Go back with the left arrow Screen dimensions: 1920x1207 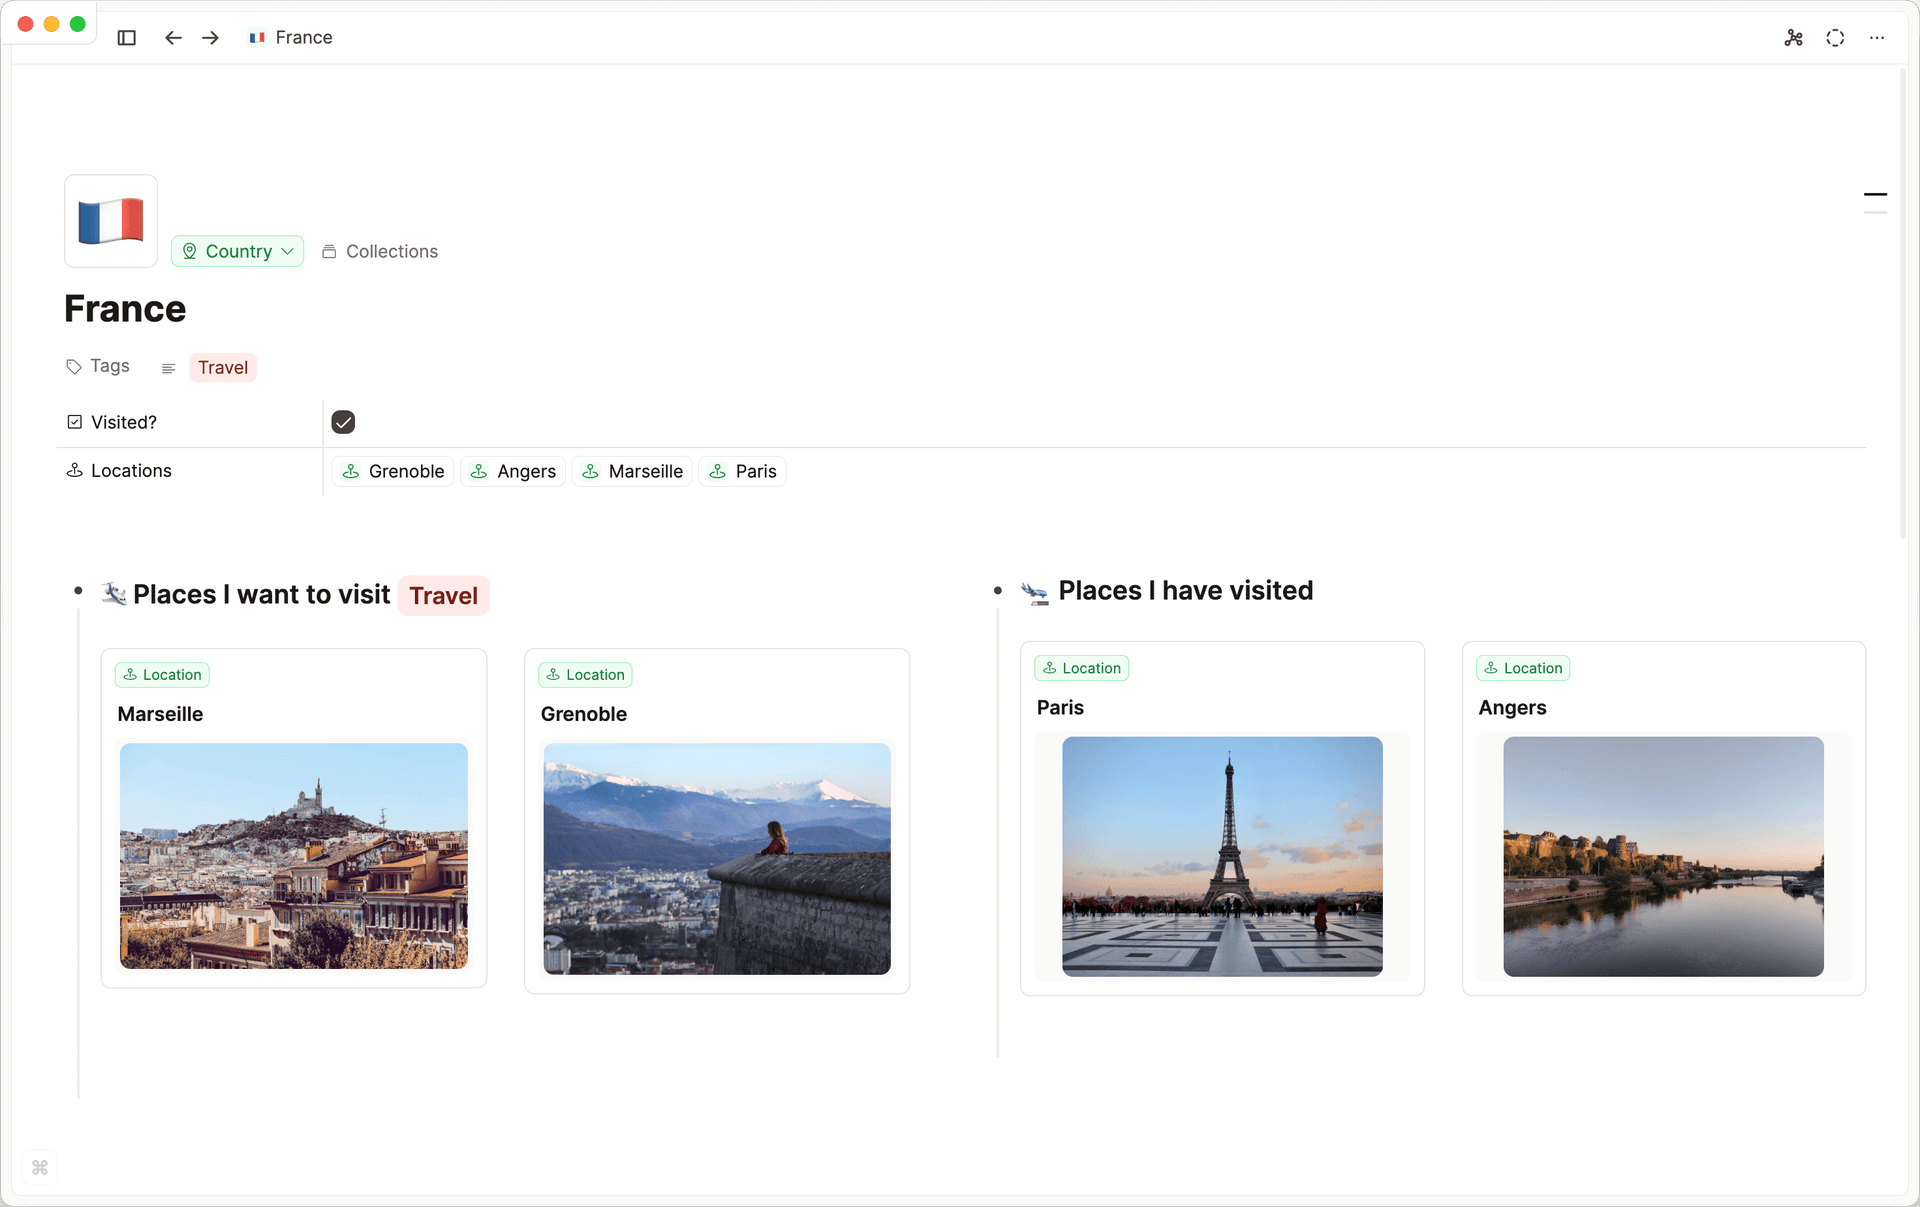[173, 38]
